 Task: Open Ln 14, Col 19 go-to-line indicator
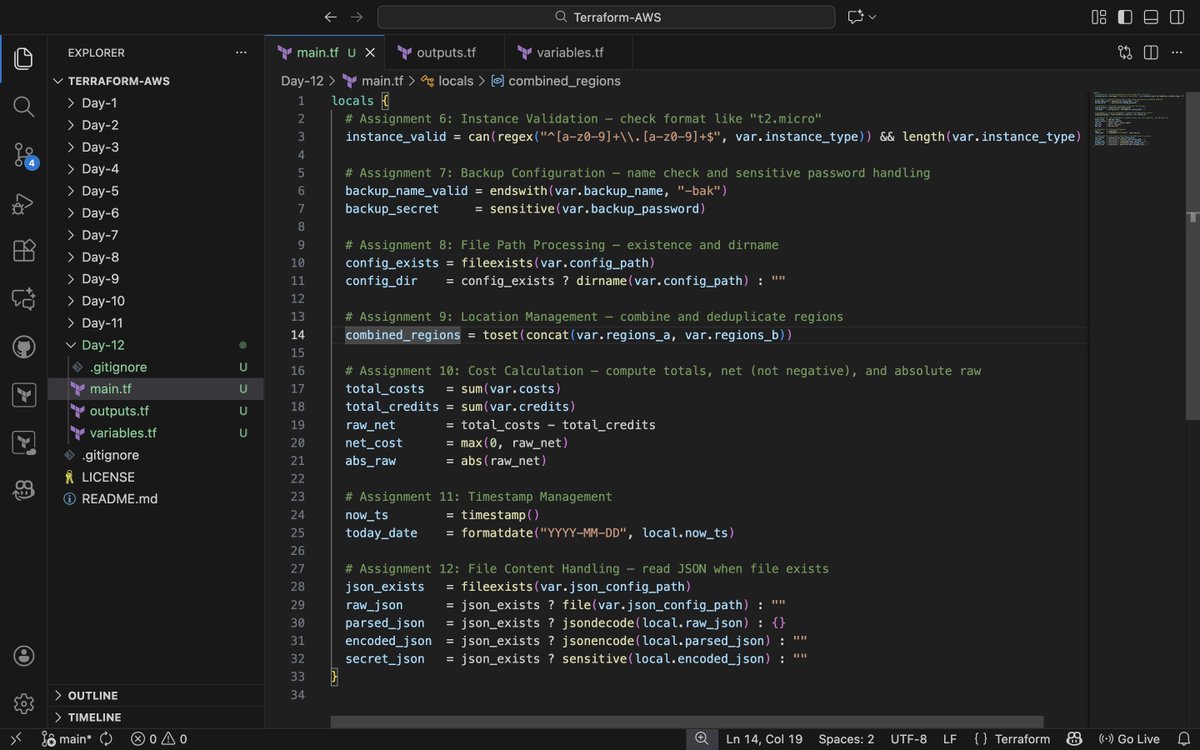(x=764, y=739)
